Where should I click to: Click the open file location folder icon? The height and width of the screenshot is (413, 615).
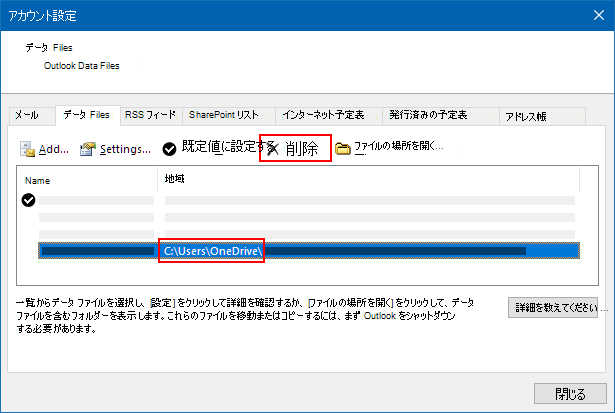[x=343, y=148]
